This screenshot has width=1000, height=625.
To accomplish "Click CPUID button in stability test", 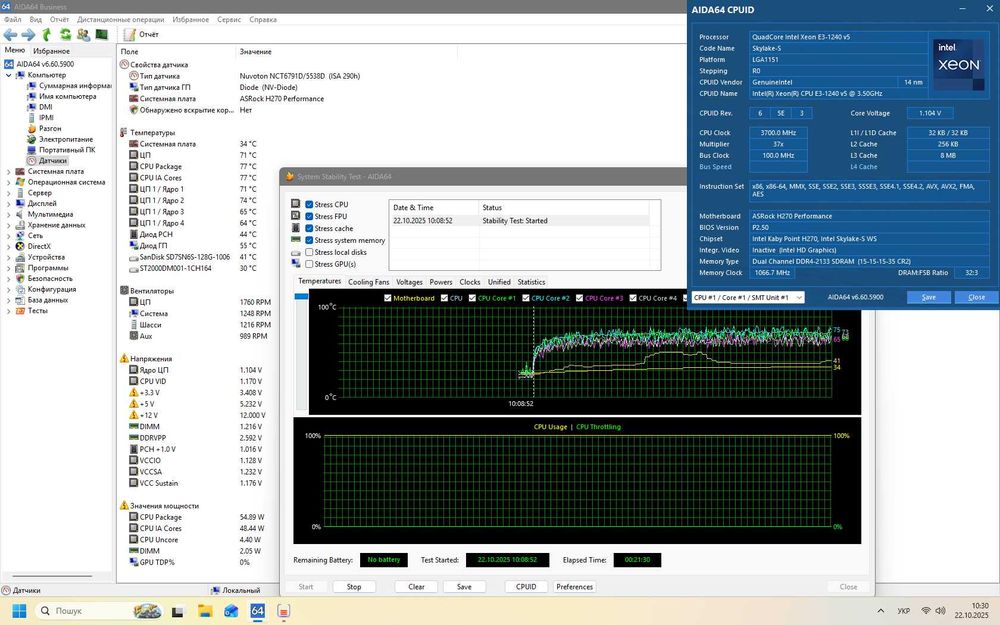I will point(526,587).
